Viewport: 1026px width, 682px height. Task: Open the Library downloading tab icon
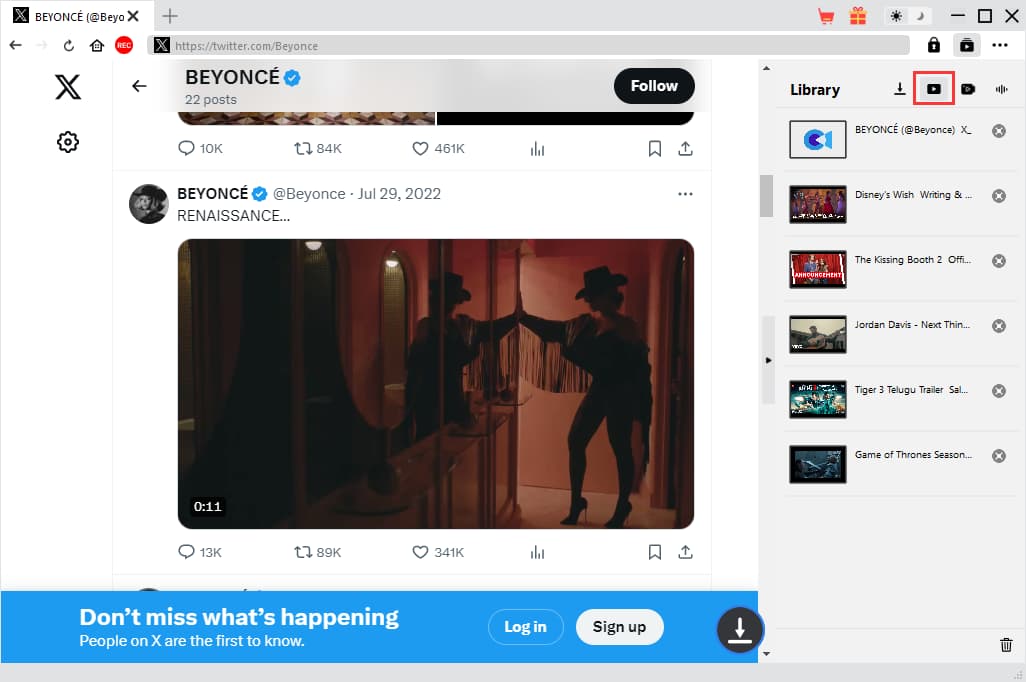tap(900, 89)
